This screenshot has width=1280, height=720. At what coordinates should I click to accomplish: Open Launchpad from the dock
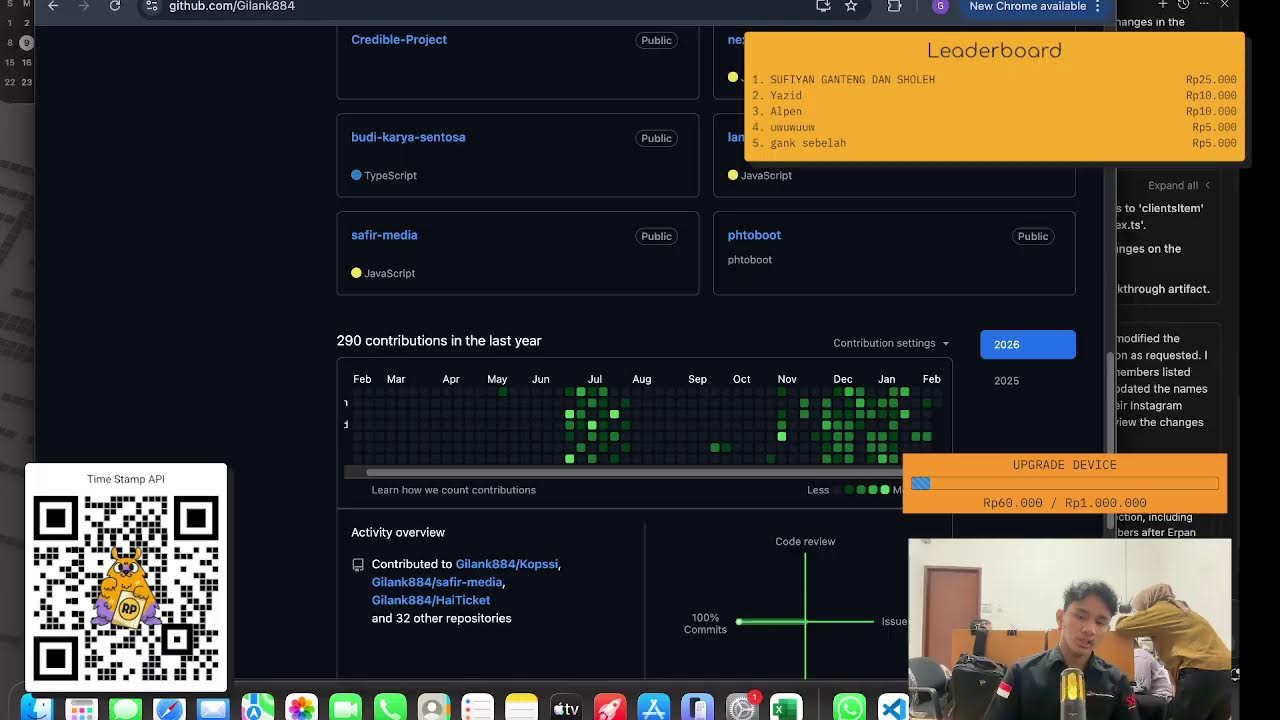(x=81, y=708)
